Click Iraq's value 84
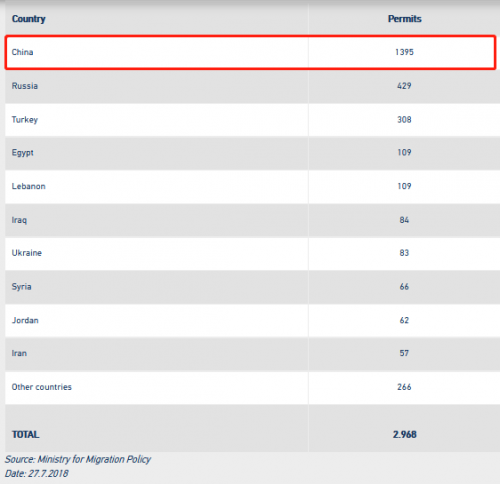The image size is (500, 484). click(404, 220)
